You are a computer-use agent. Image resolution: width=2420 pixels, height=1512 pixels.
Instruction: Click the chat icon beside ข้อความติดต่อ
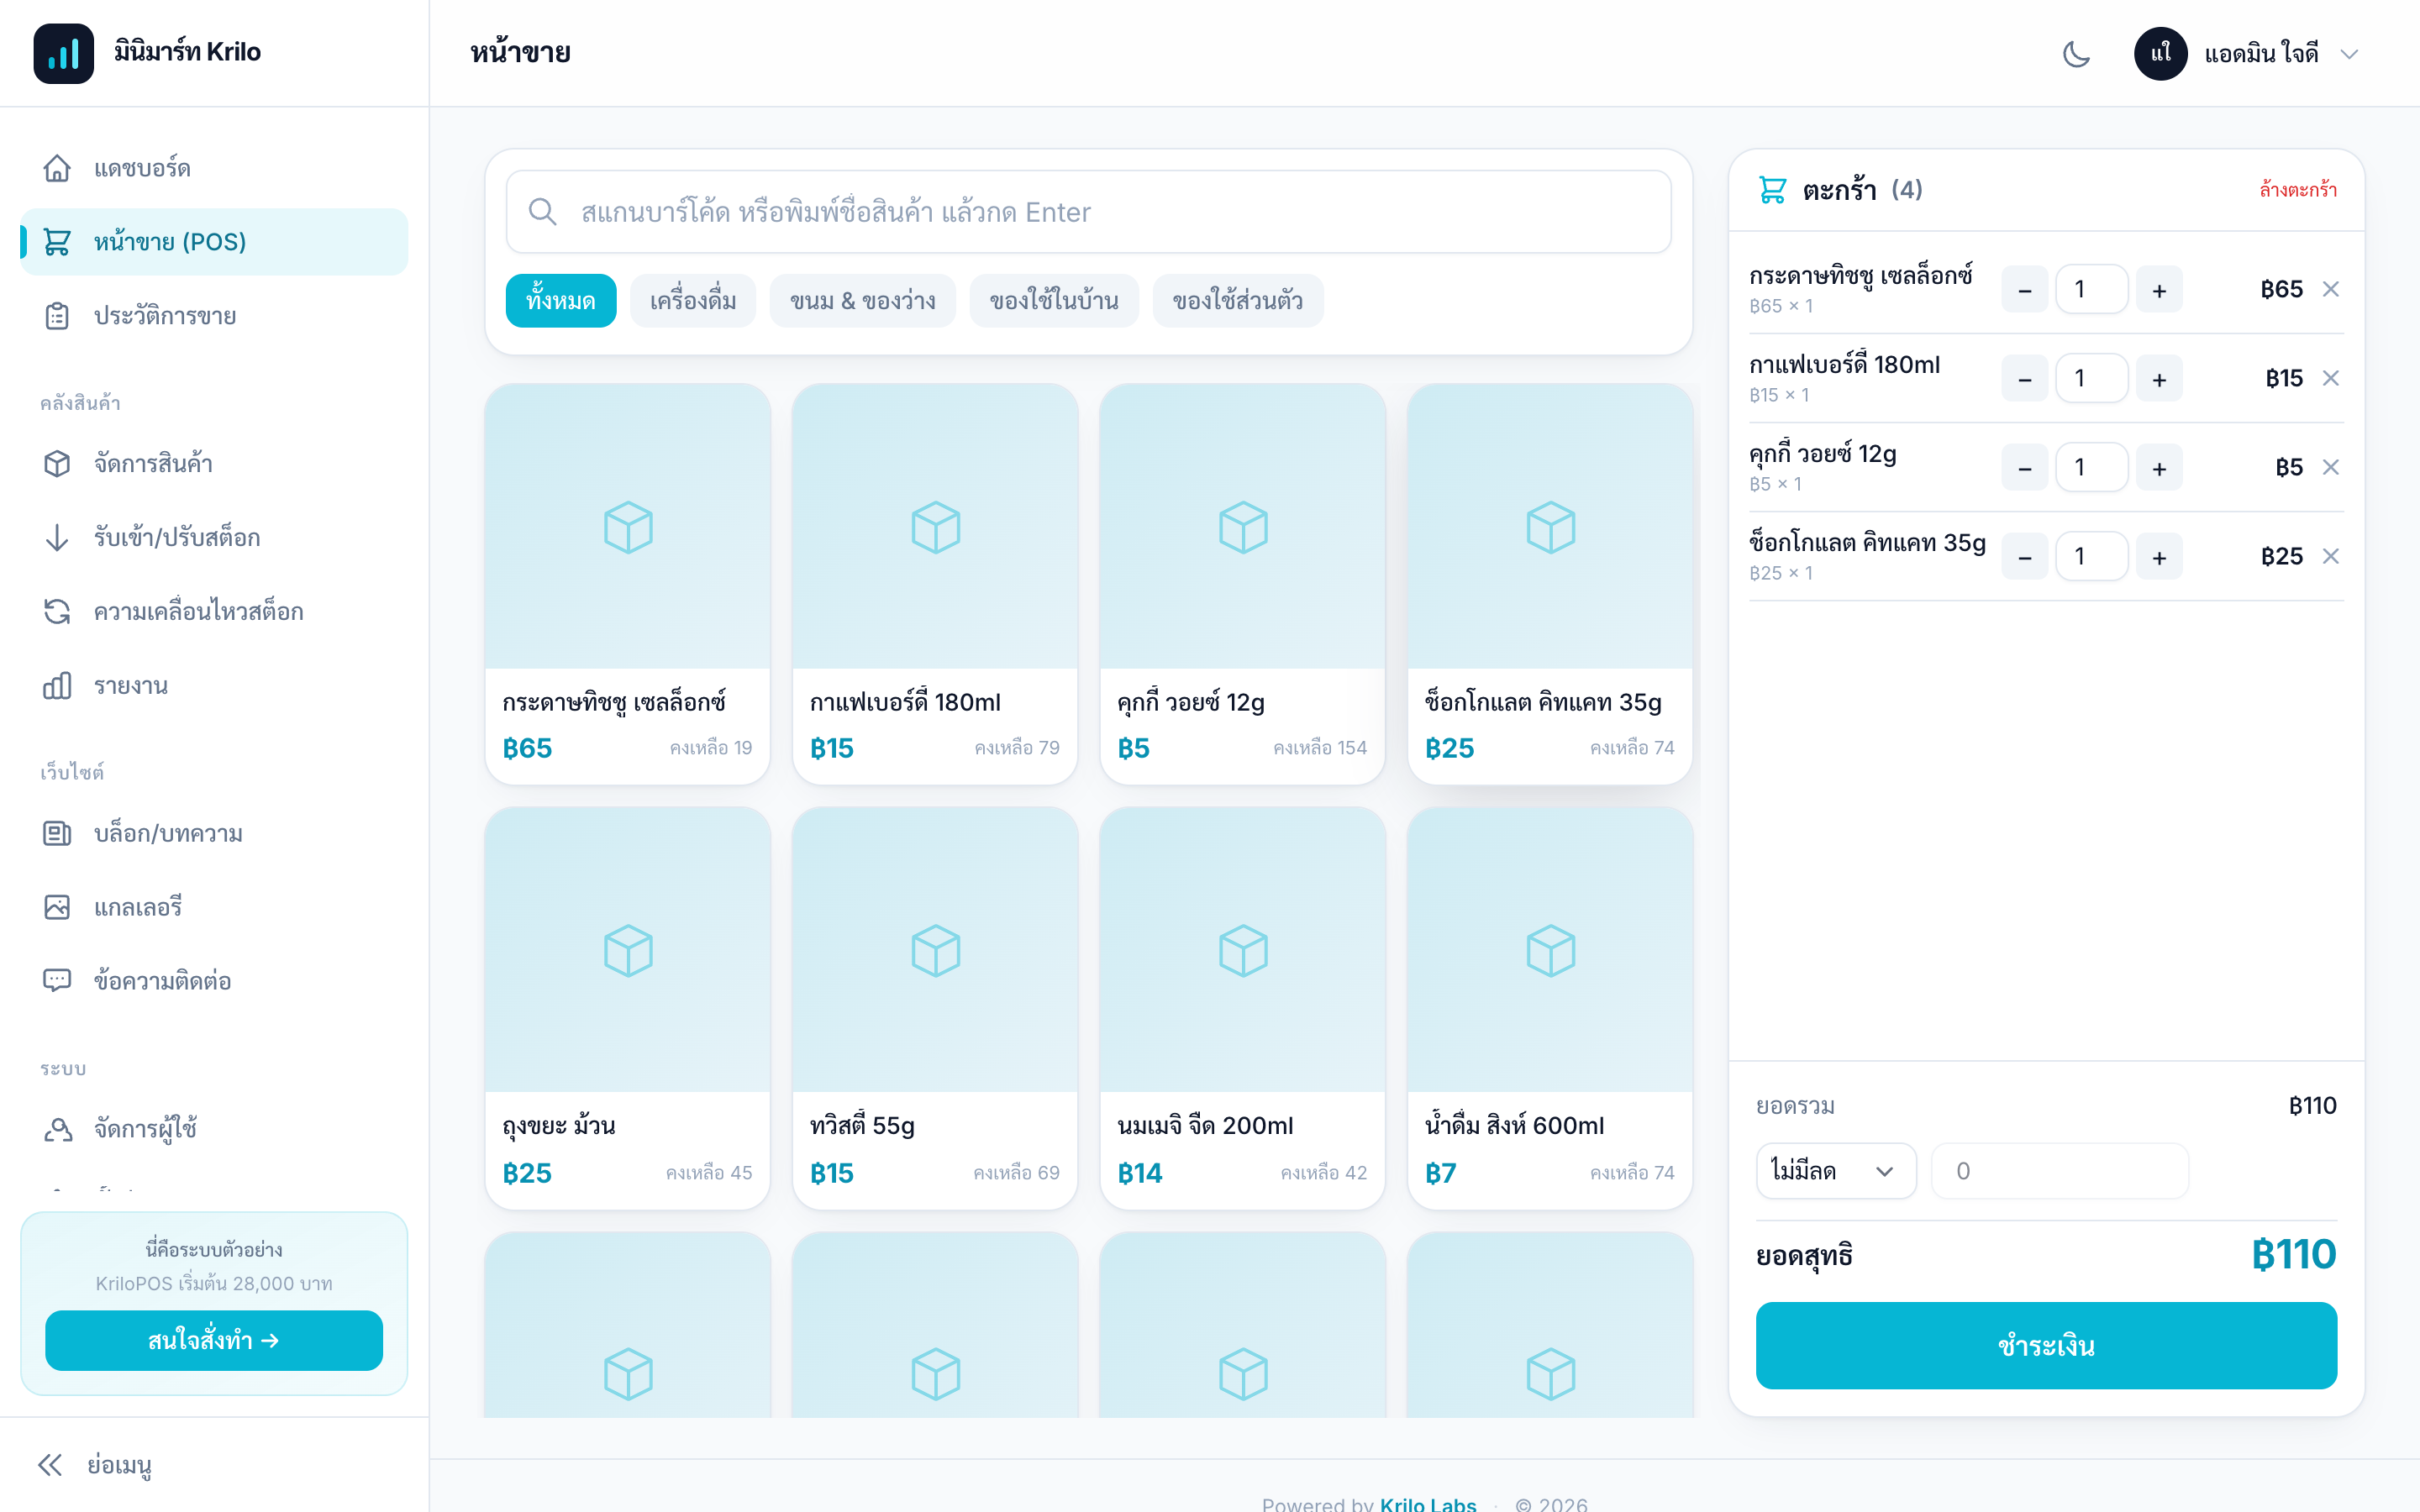pos(57,981)
